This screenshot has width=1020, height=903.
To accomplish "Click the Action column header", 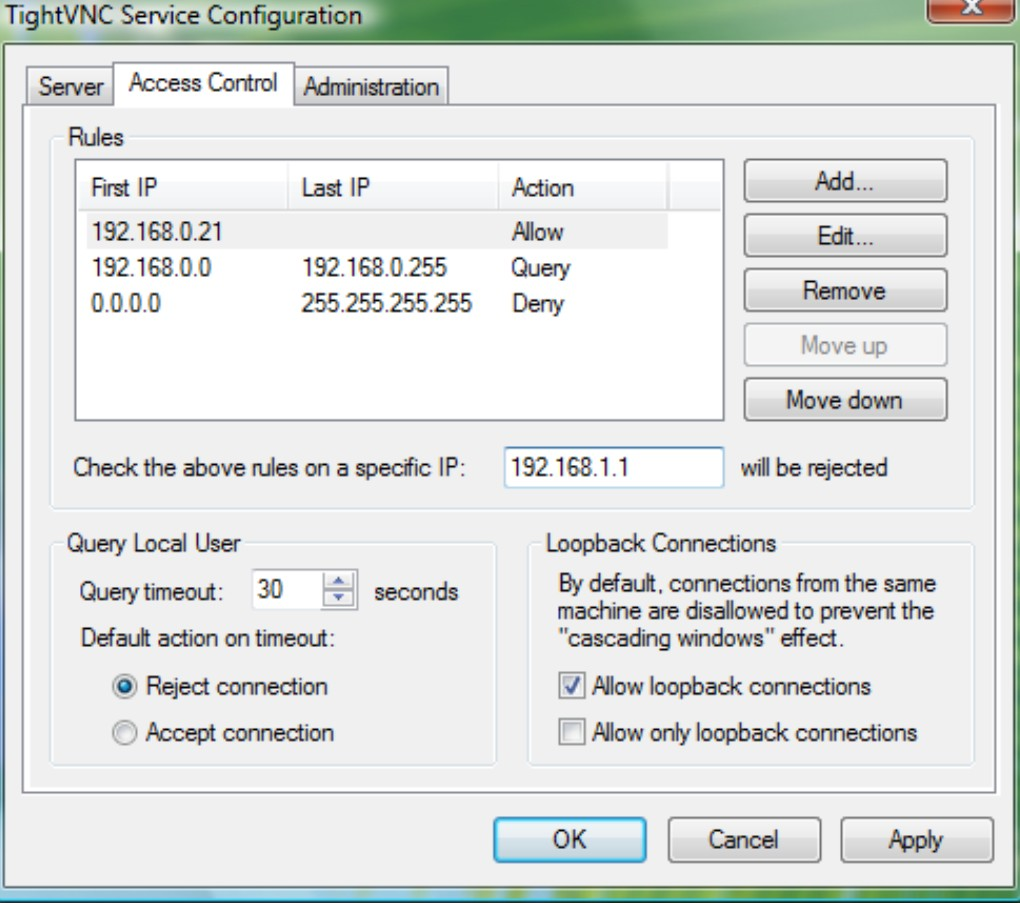I will tap(583, 187).
